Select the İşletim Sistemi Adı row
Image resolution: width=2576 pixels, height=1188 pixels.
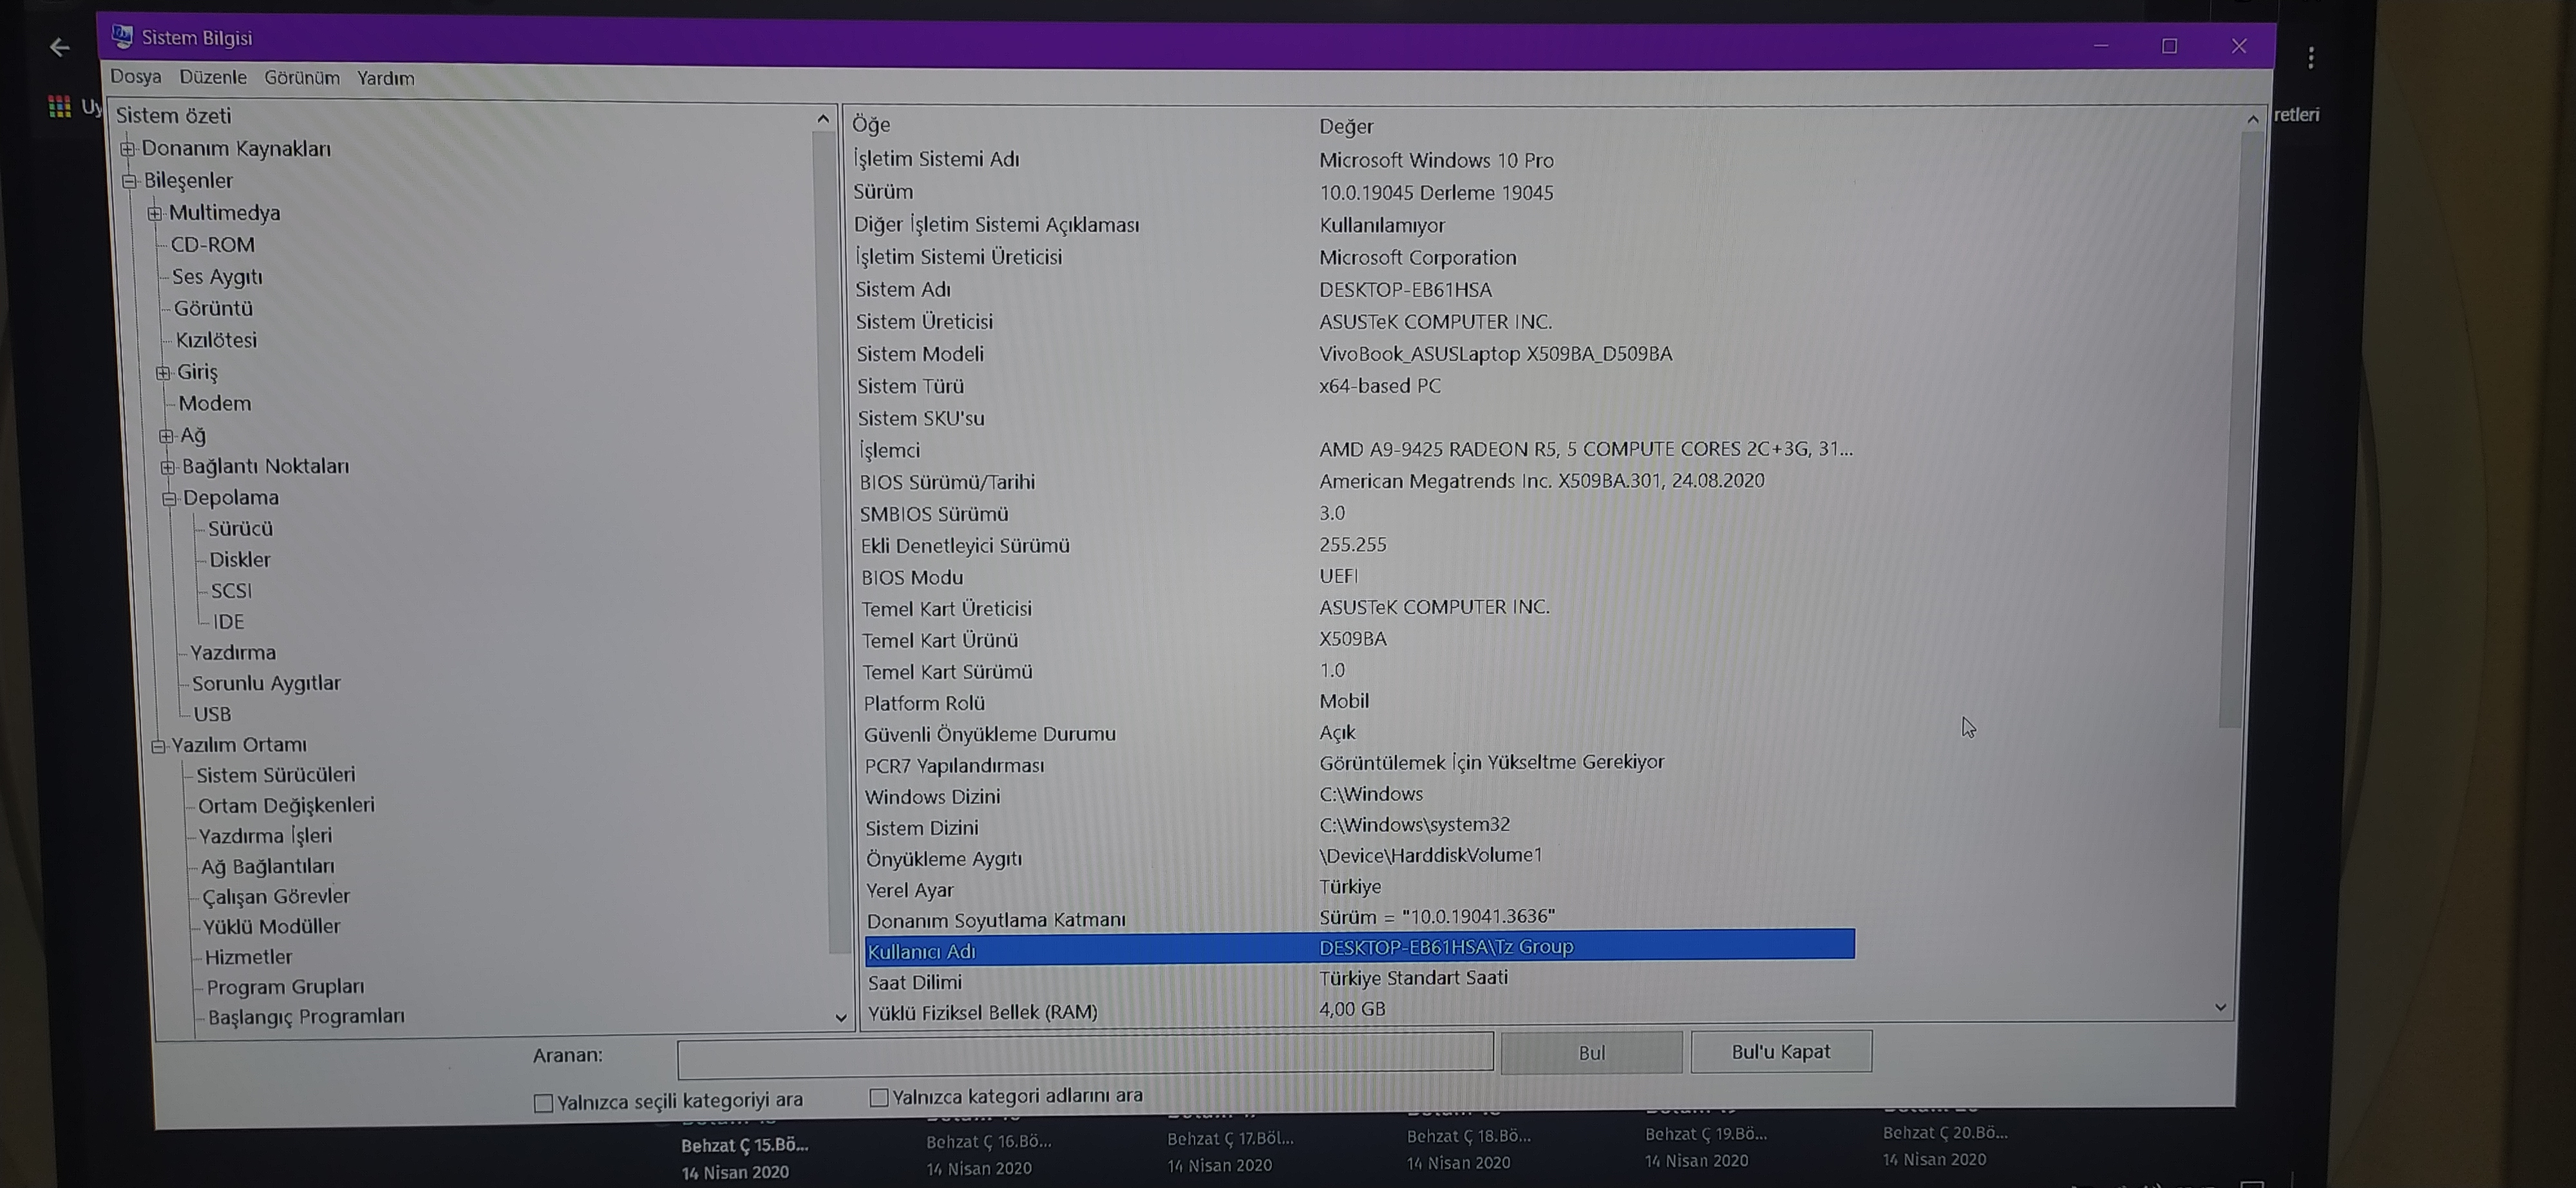click(x=1354, y=160)
